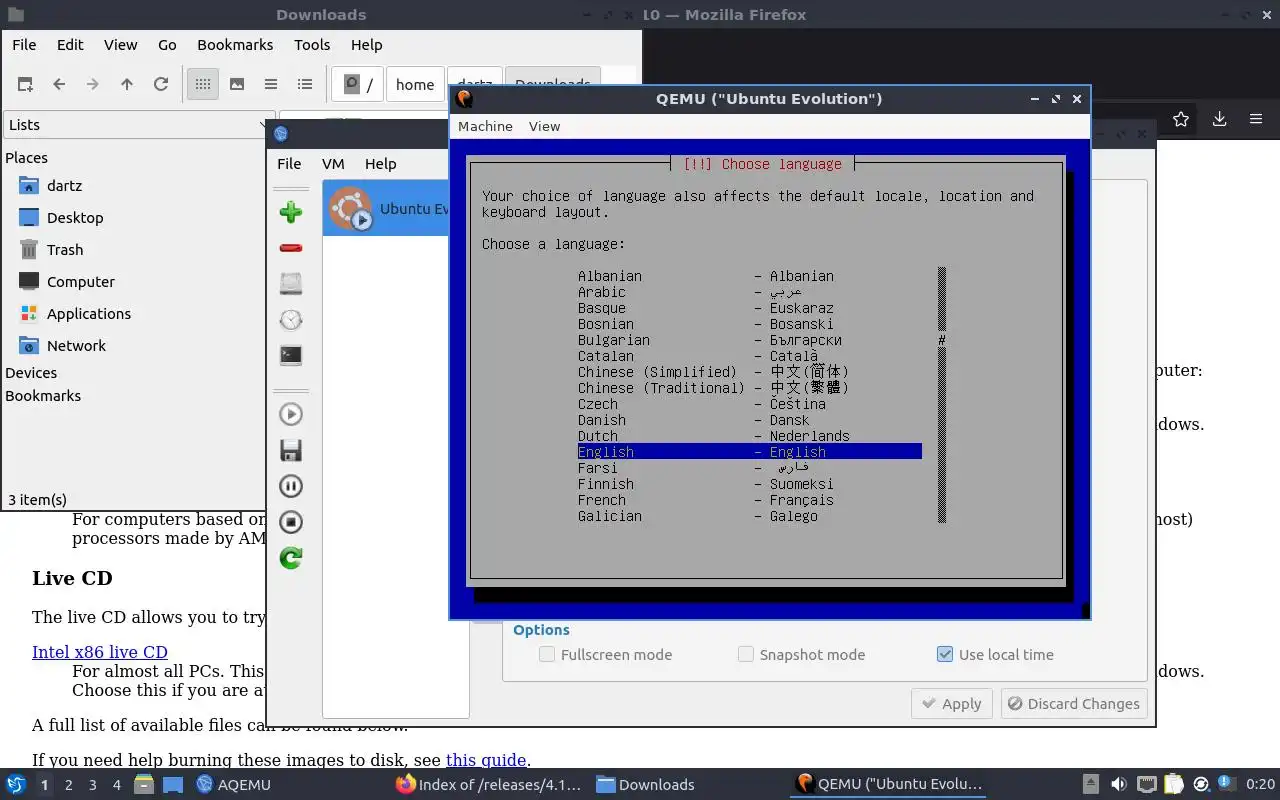The height and width of the screenshot is (800, 1280).
Task: Click the Apply button in AQEMU
Action: [x=952, y=703]
